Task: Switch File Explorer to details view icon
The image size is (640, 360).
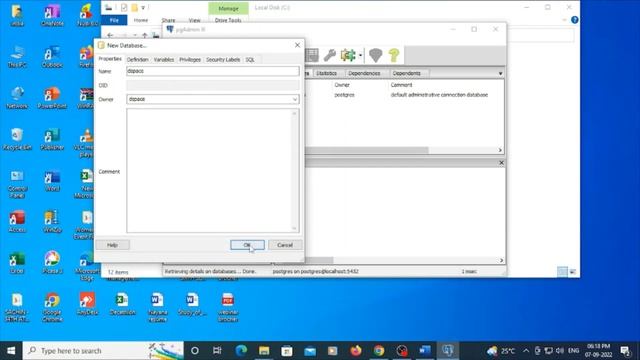Action: click(x=562, y=271)
